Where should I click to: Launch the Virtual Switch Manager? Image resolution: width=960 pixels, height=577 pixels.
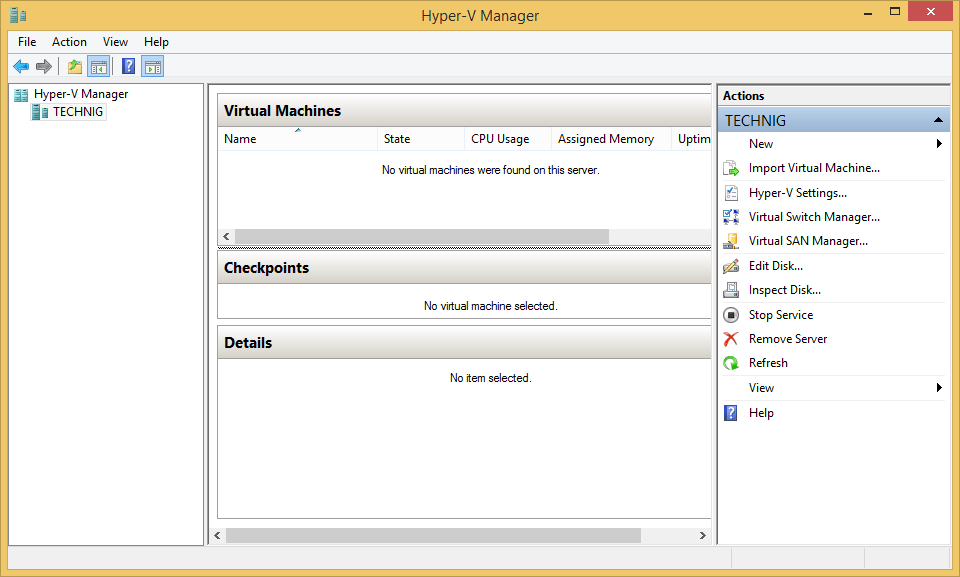[814, 216]
